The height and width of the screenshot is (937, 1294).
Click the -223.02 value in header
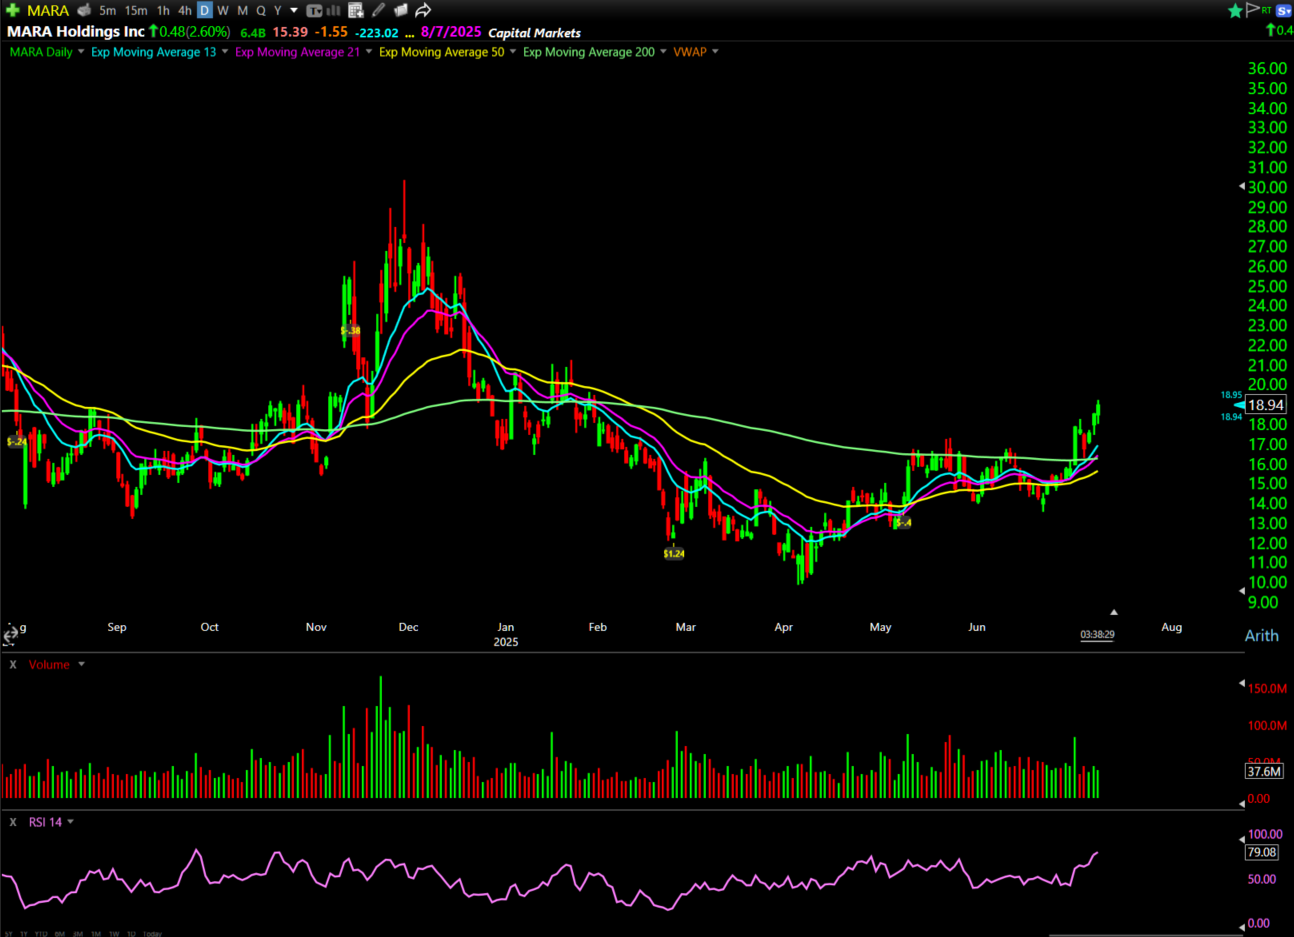point(377,33)
